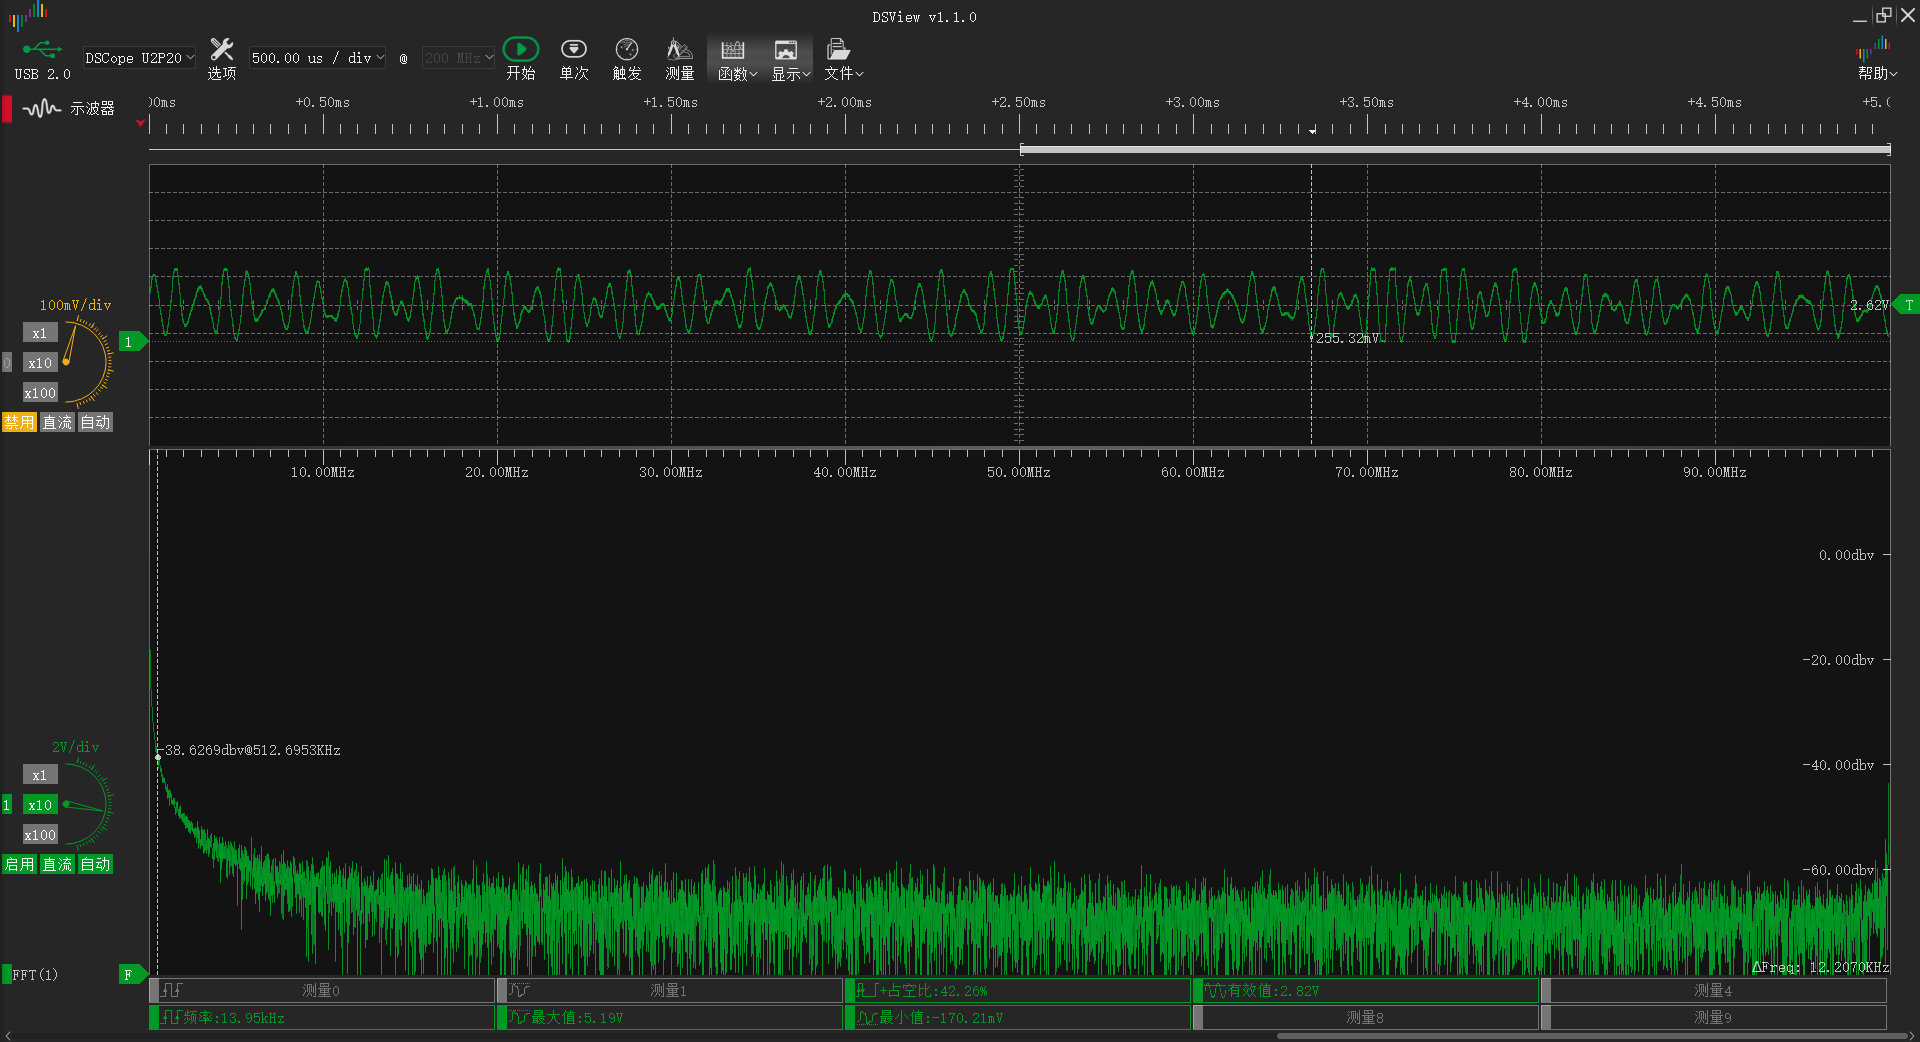This screenshot has width=1920, height=1042.
Task: Toggle 直流 coupling on the green channel
Action: pyautogui.click(x=57, y=864)
